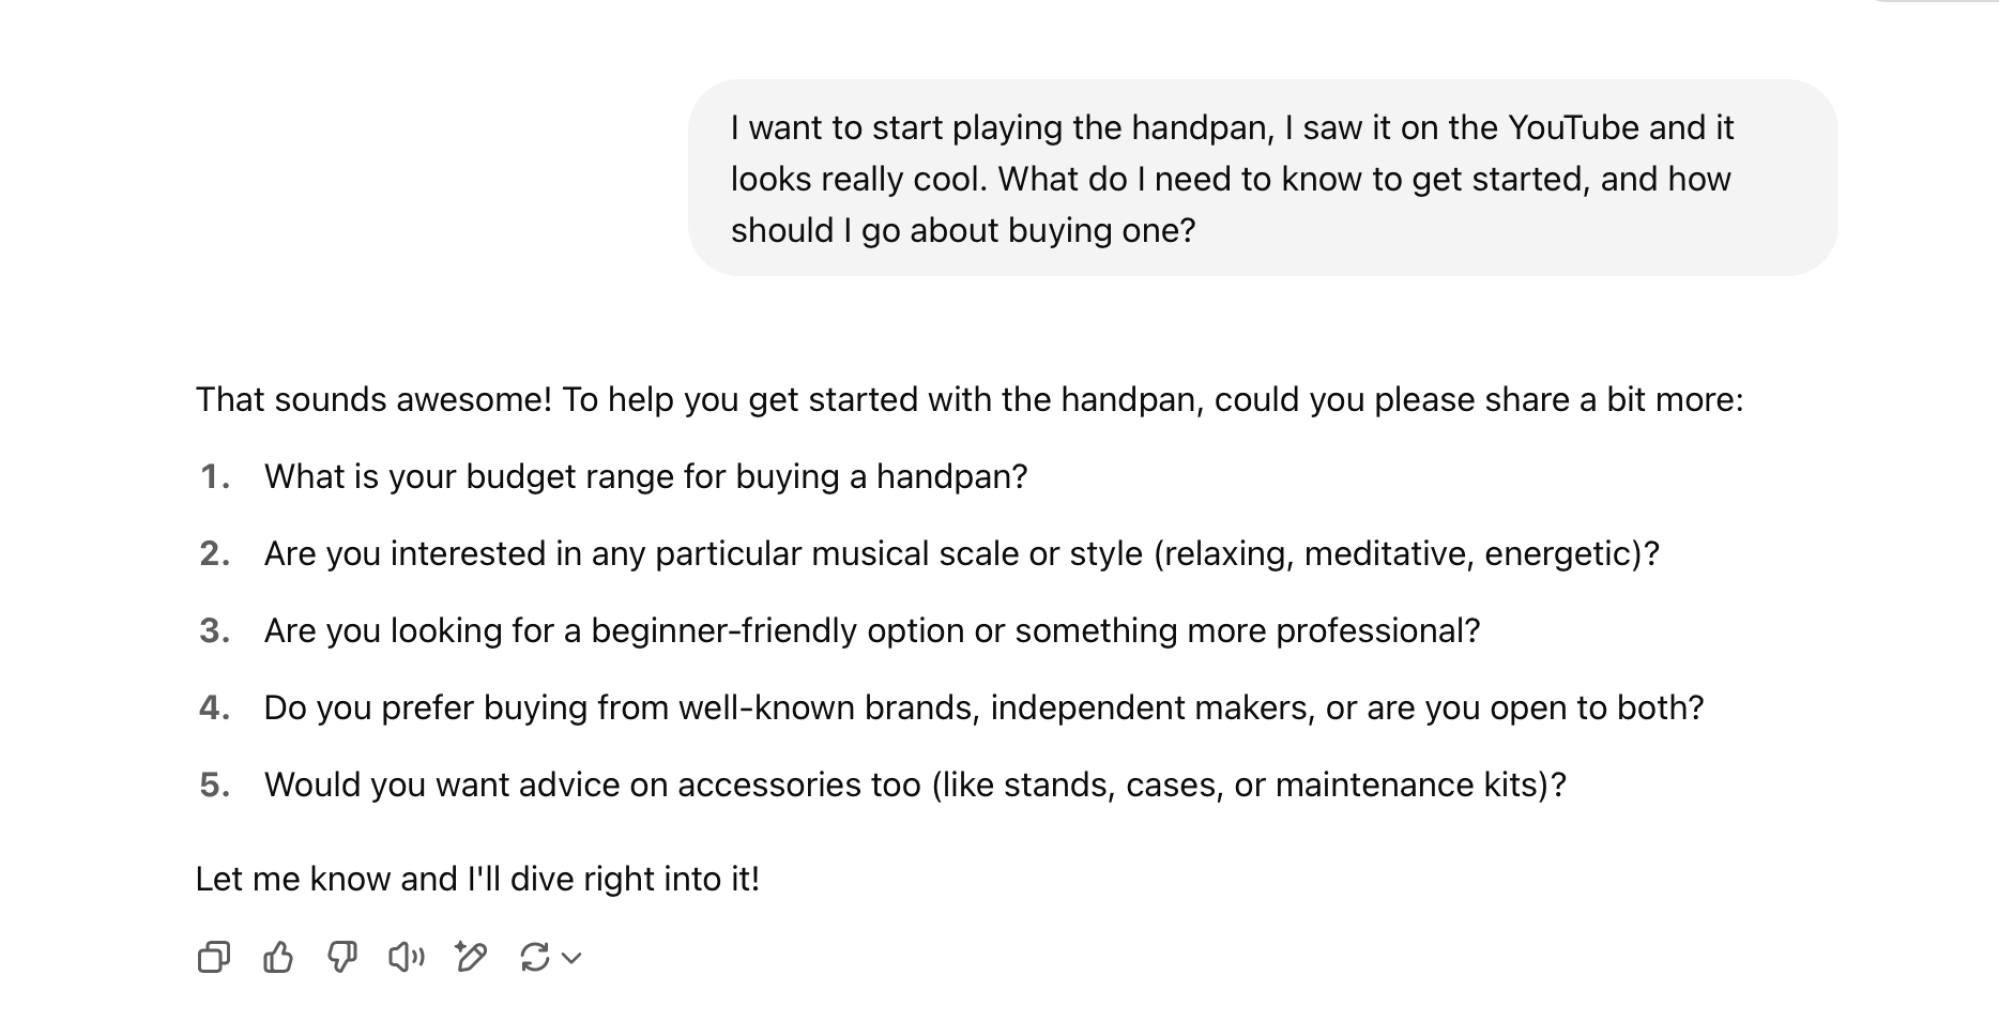Image resolution: width=1999 pixels, height=1036 pixels.
Task: Click the accessories advice question line
Action: click(x=915, y=784)
